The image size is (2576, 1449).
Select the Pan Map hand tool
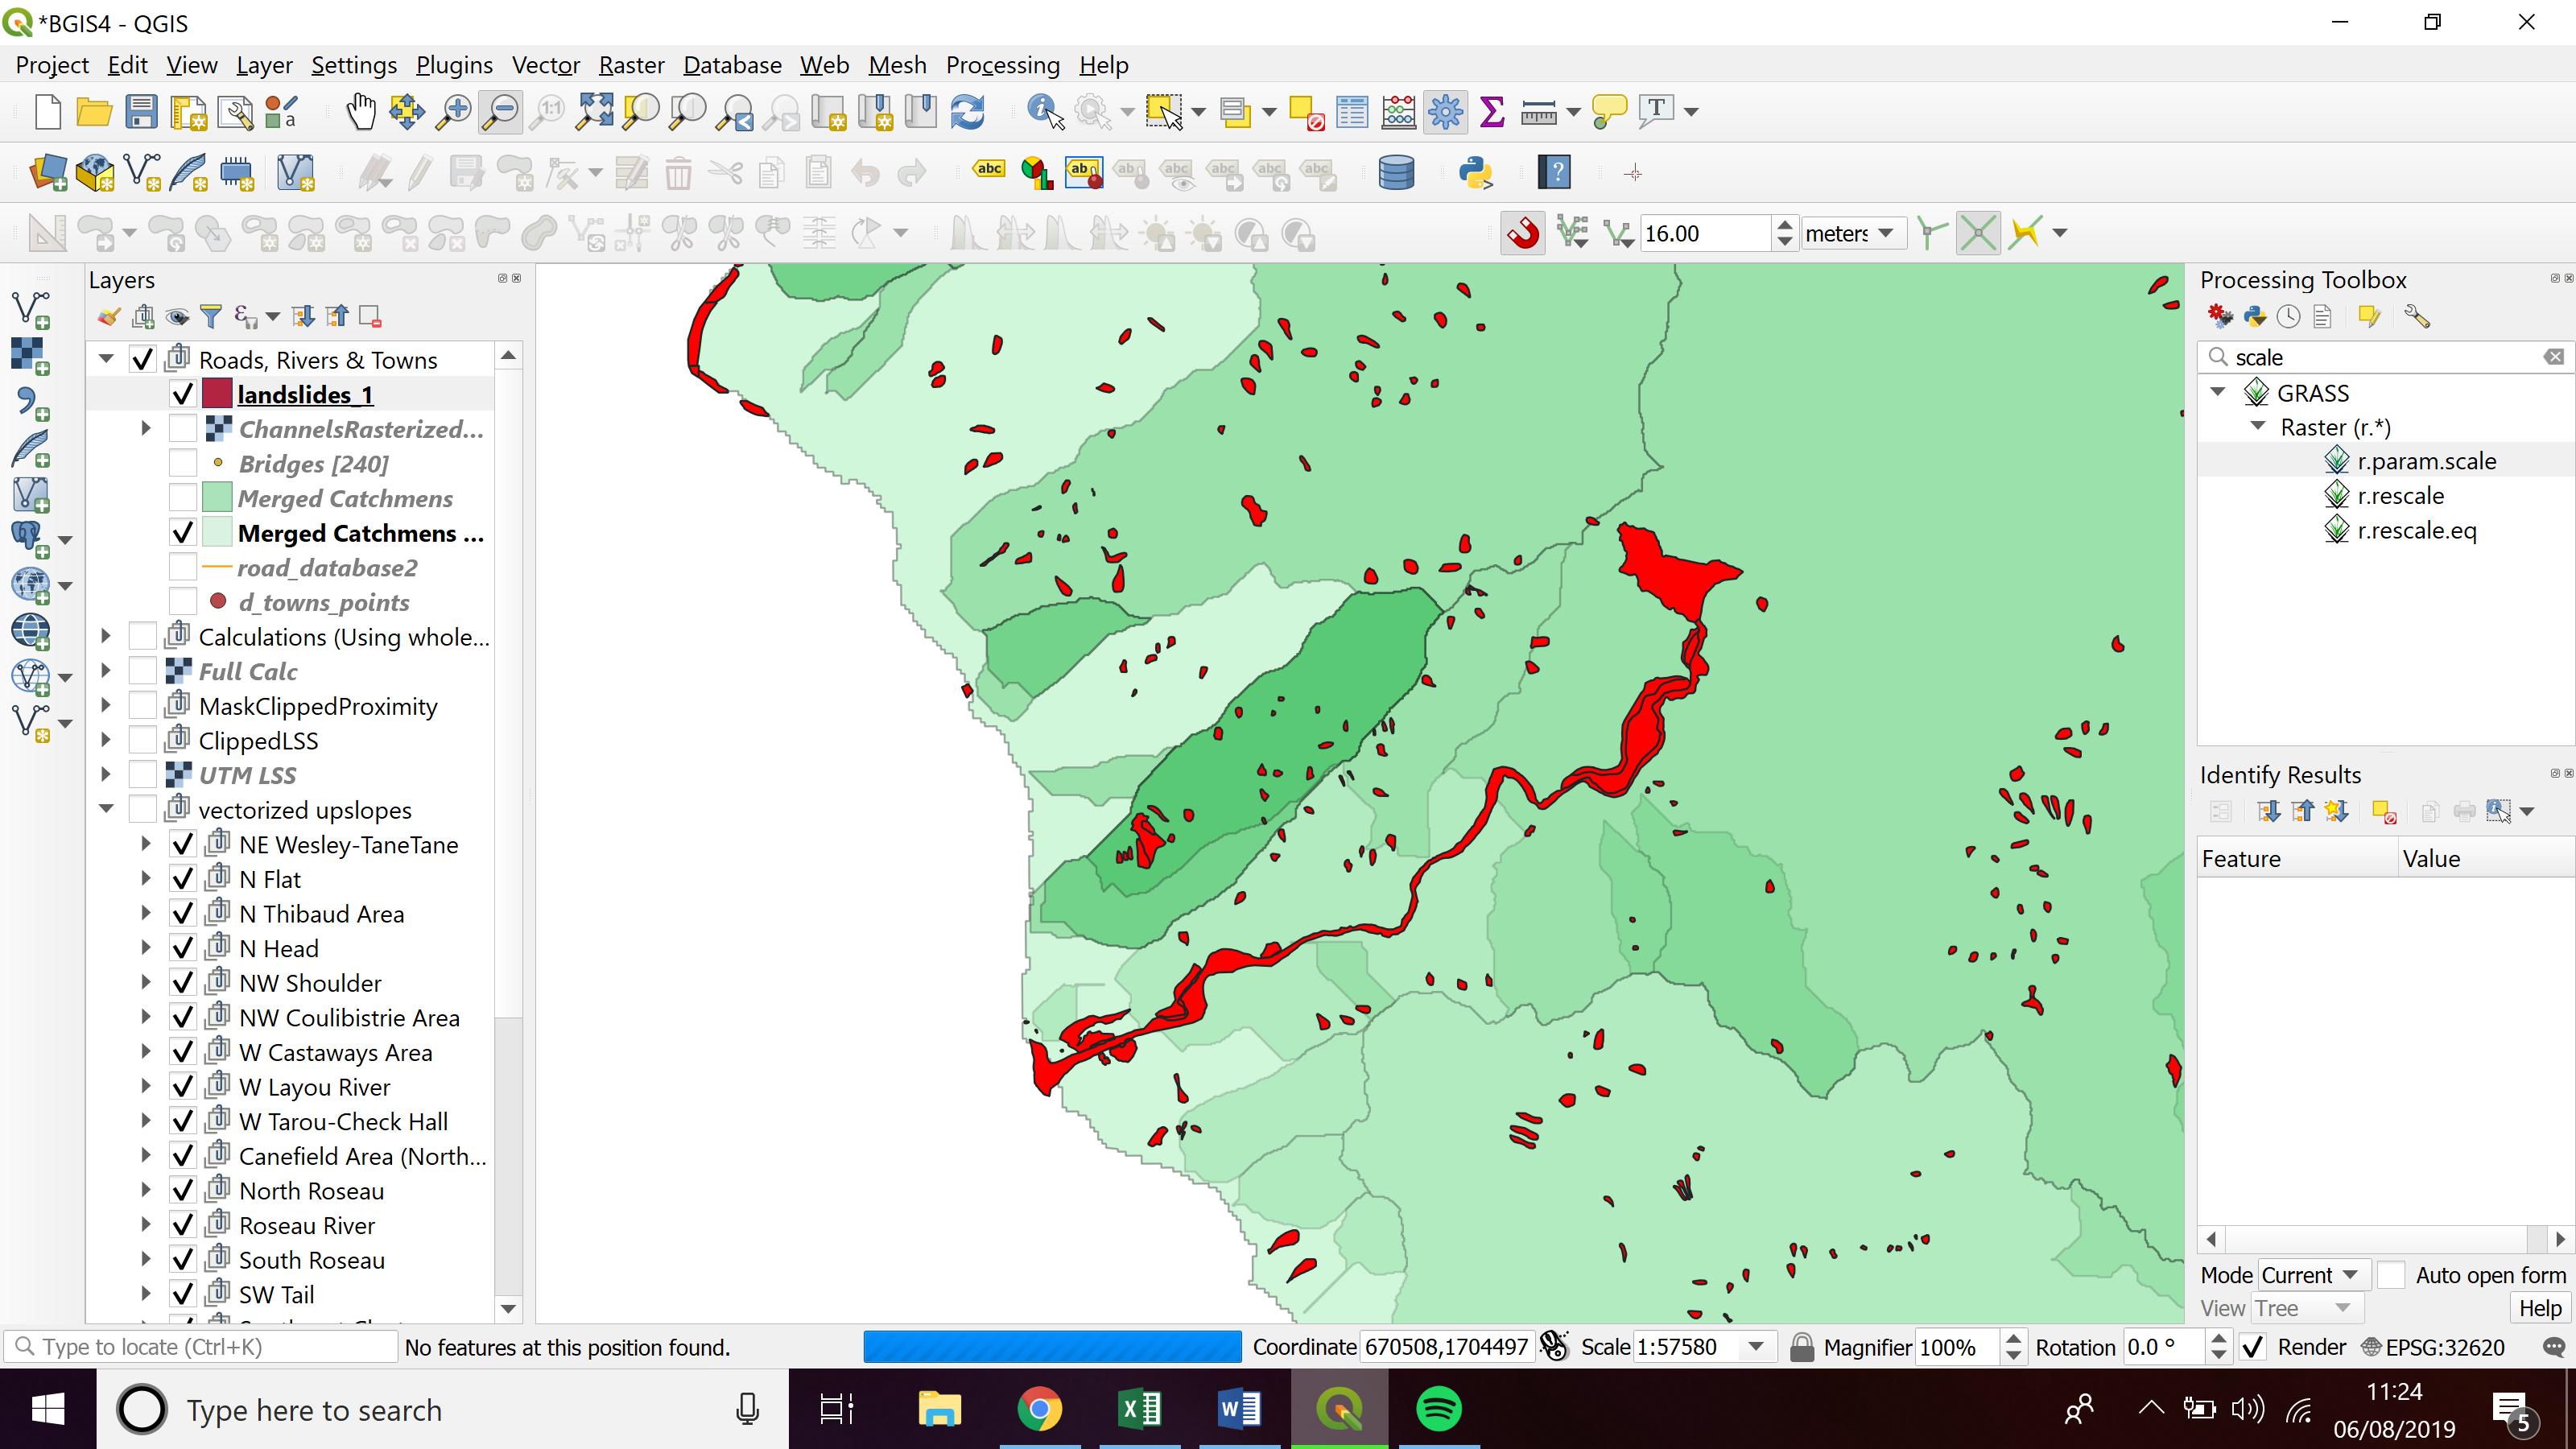[x=360, y=111]
